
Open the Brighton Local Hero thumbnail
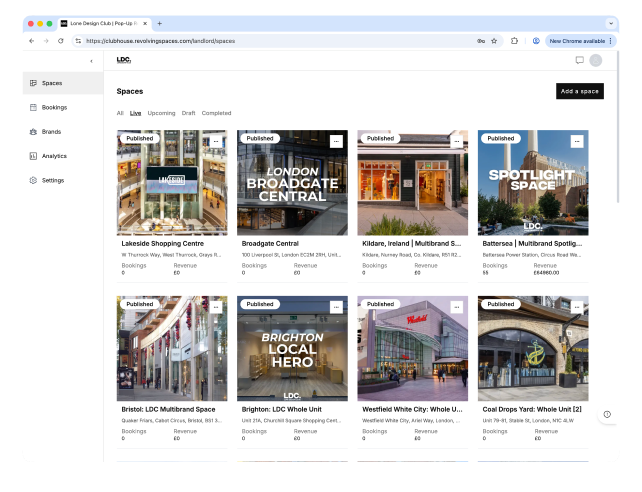pyautogui.click(x=292, y=349)
